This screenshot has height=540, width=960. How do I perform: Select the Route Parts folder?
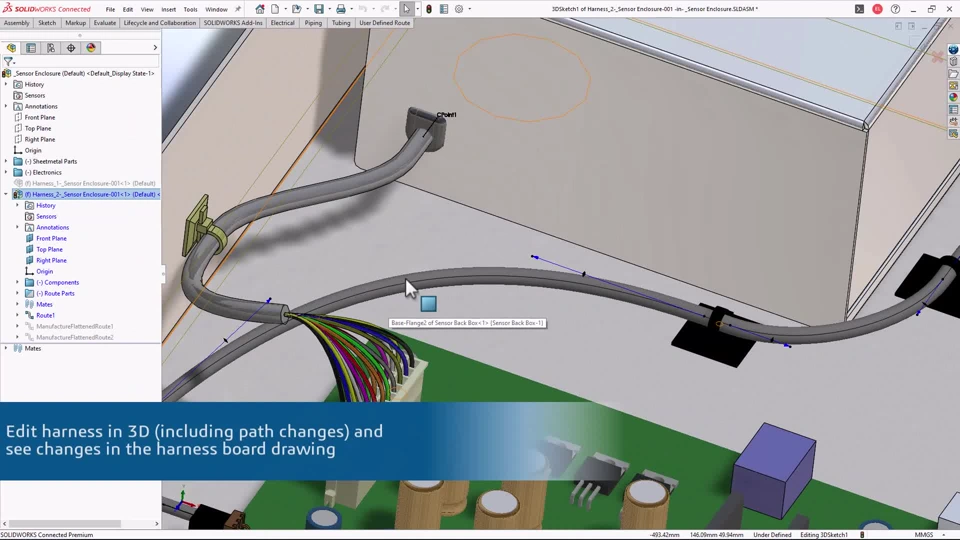[x=54, y=294]
